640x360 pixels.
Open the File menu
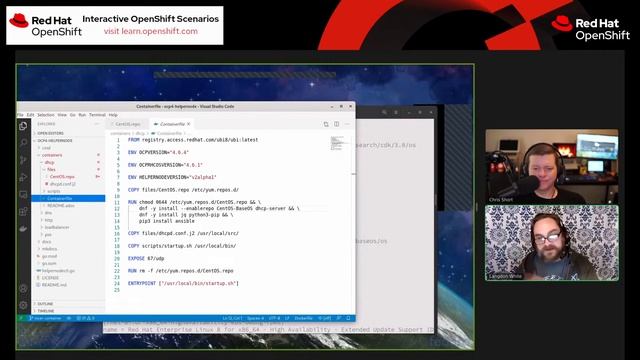[20, 115]
